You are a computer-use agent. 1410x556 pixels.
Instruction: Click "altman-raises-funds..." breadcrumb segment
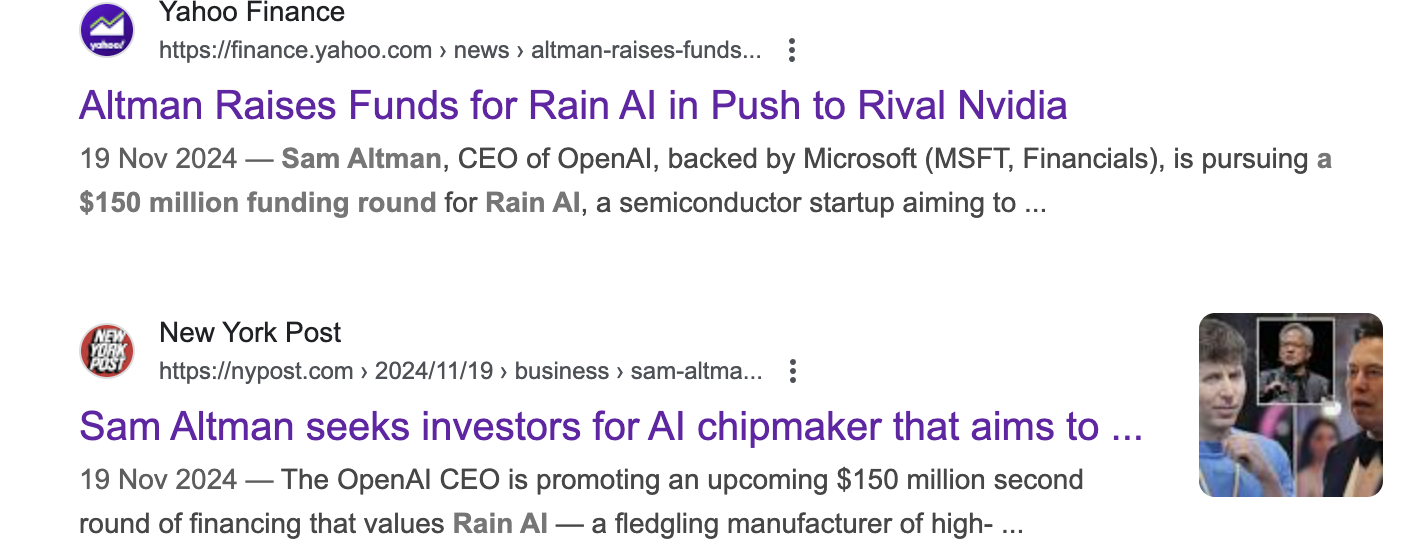tap(646, 50)
